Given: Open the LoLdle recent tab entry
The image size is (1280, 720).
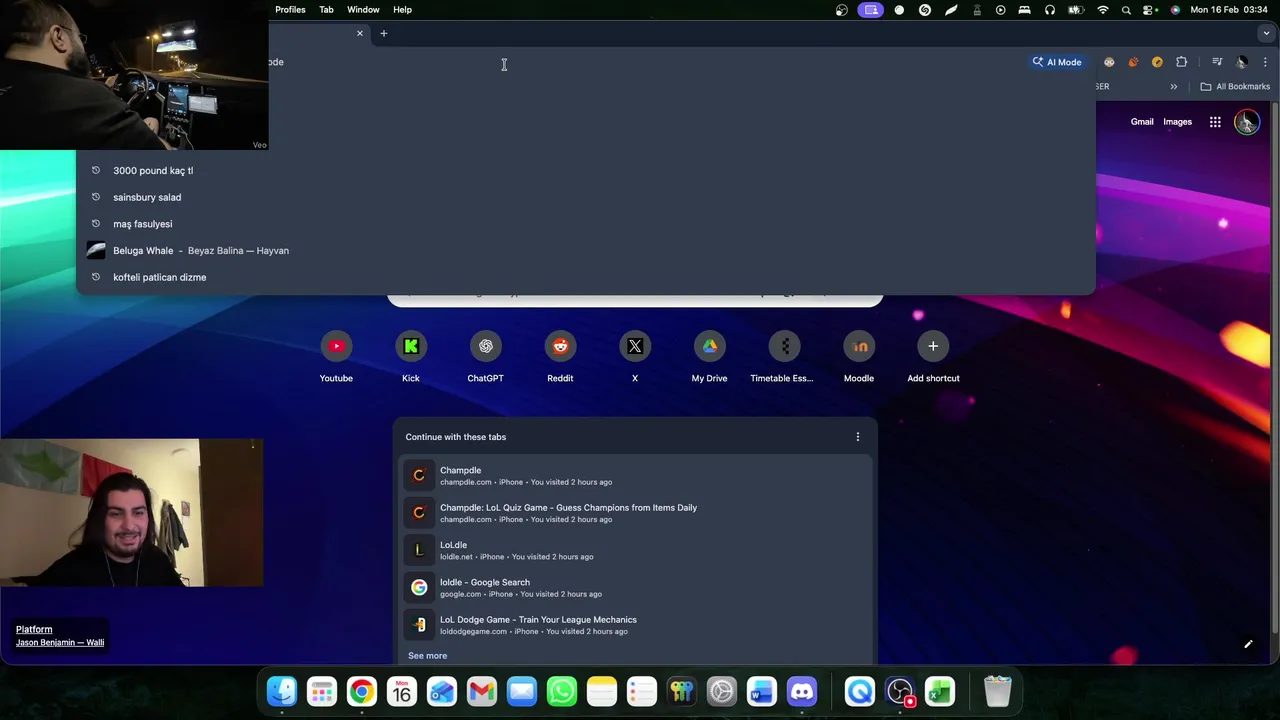Looking at the screenshot, I should pyautogui.click(x=635, y=550).
